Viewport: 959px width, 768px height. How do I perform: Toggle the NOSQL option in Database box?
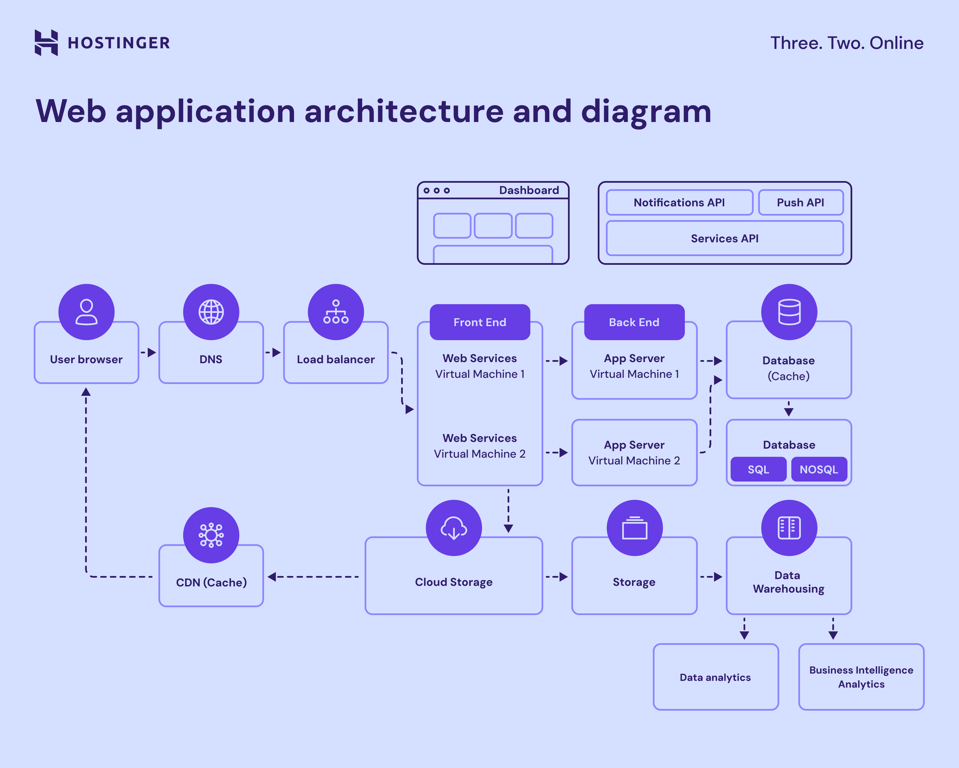coord(819,469)
